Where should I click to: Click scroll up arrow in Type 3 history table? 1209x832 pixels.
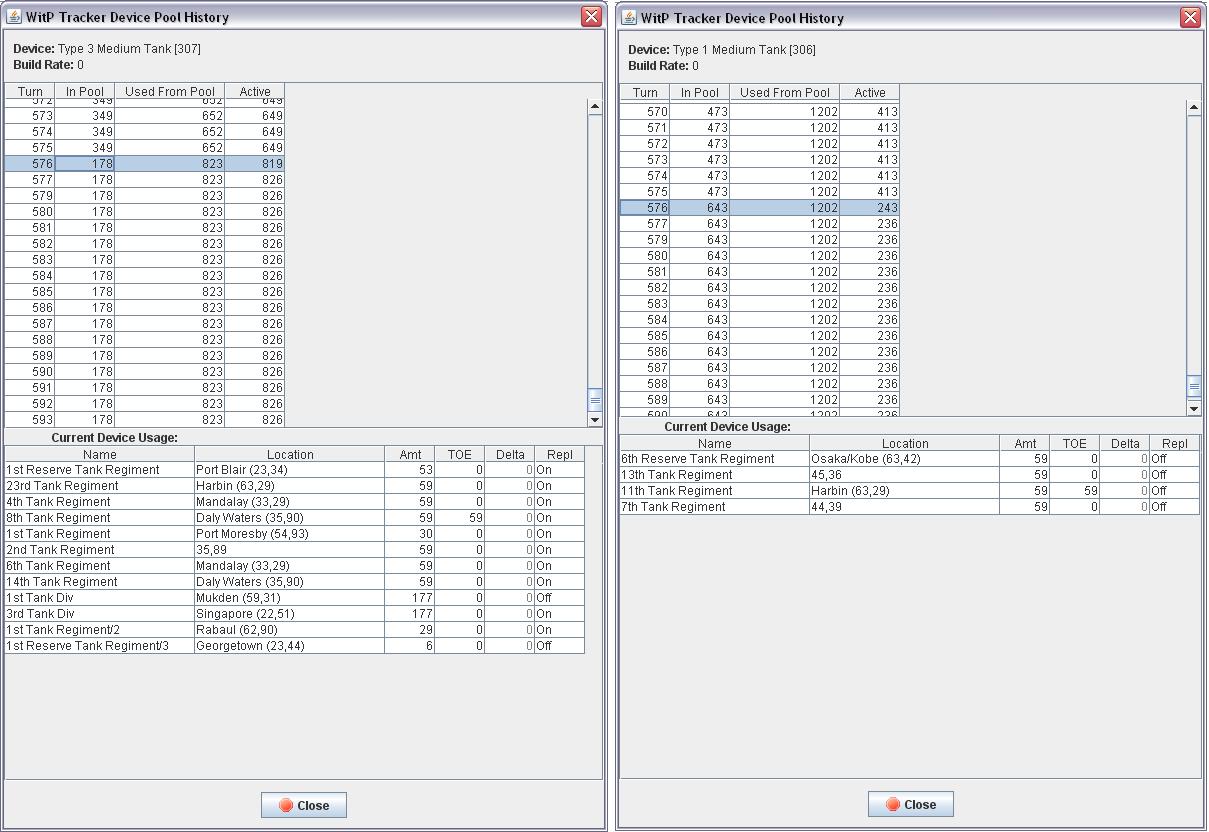[595, 106]
